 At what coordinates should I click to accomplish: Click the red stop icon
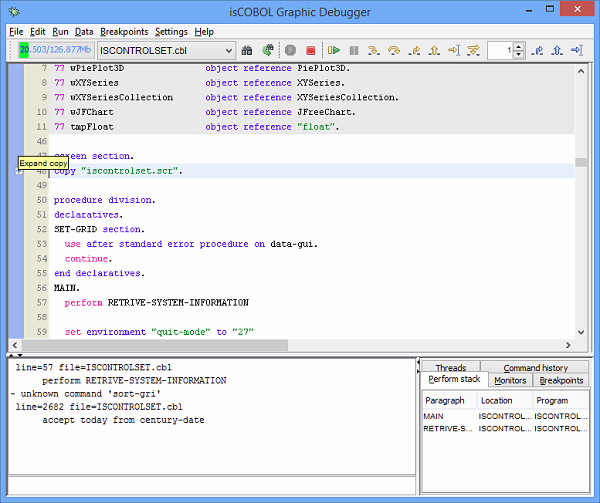point(311,50)
